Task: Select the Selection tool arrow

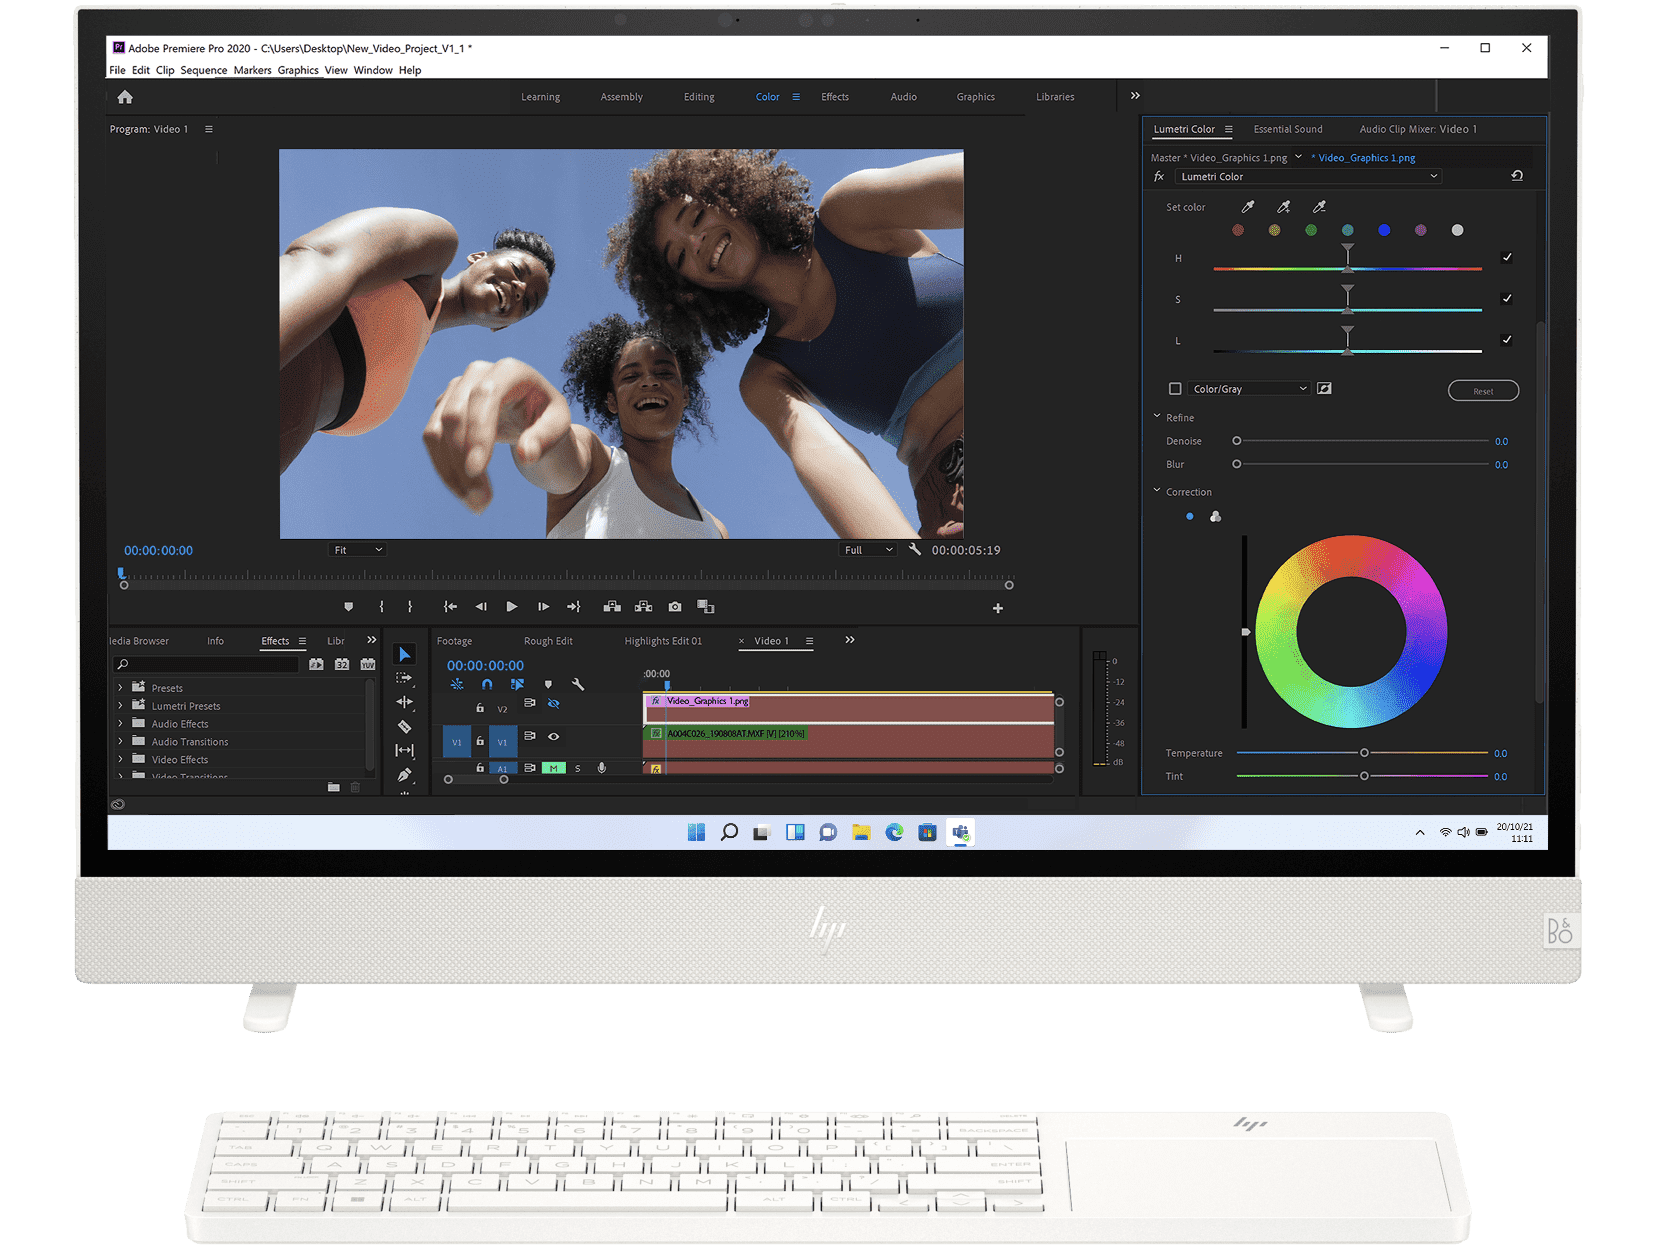Action: click(x=404, y=654)
